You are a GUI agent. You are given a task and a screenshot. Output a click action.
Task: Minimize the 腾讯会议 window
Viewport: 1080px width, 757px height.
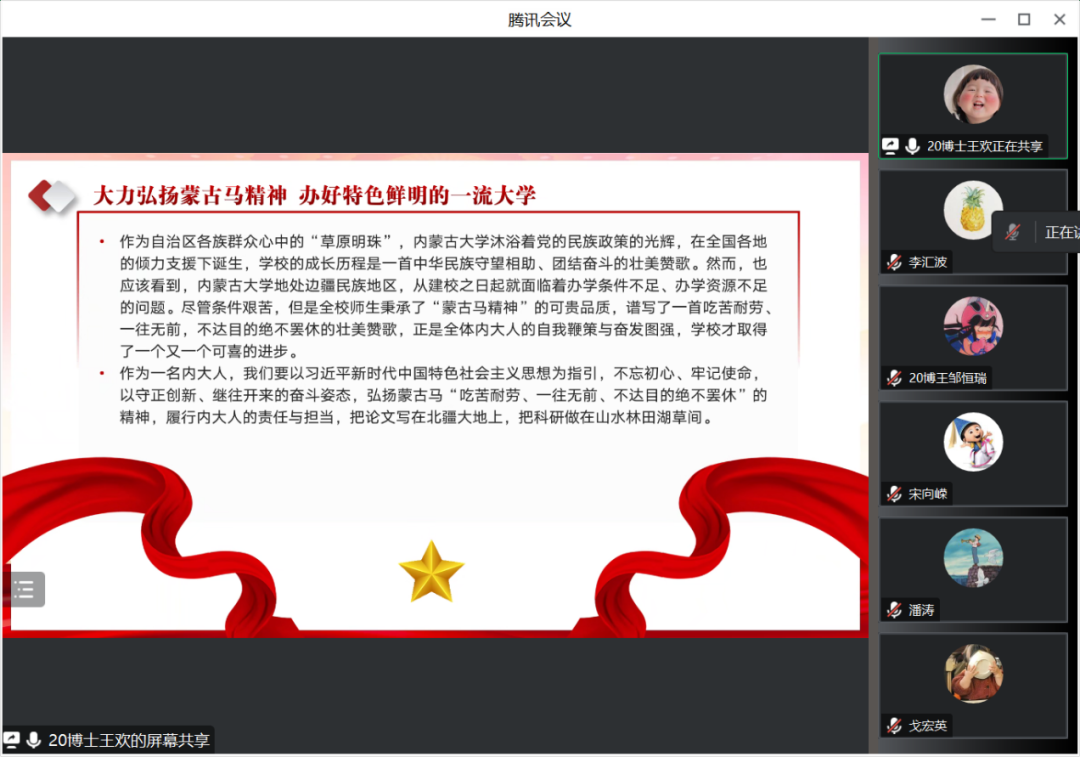tap(988, 19)
